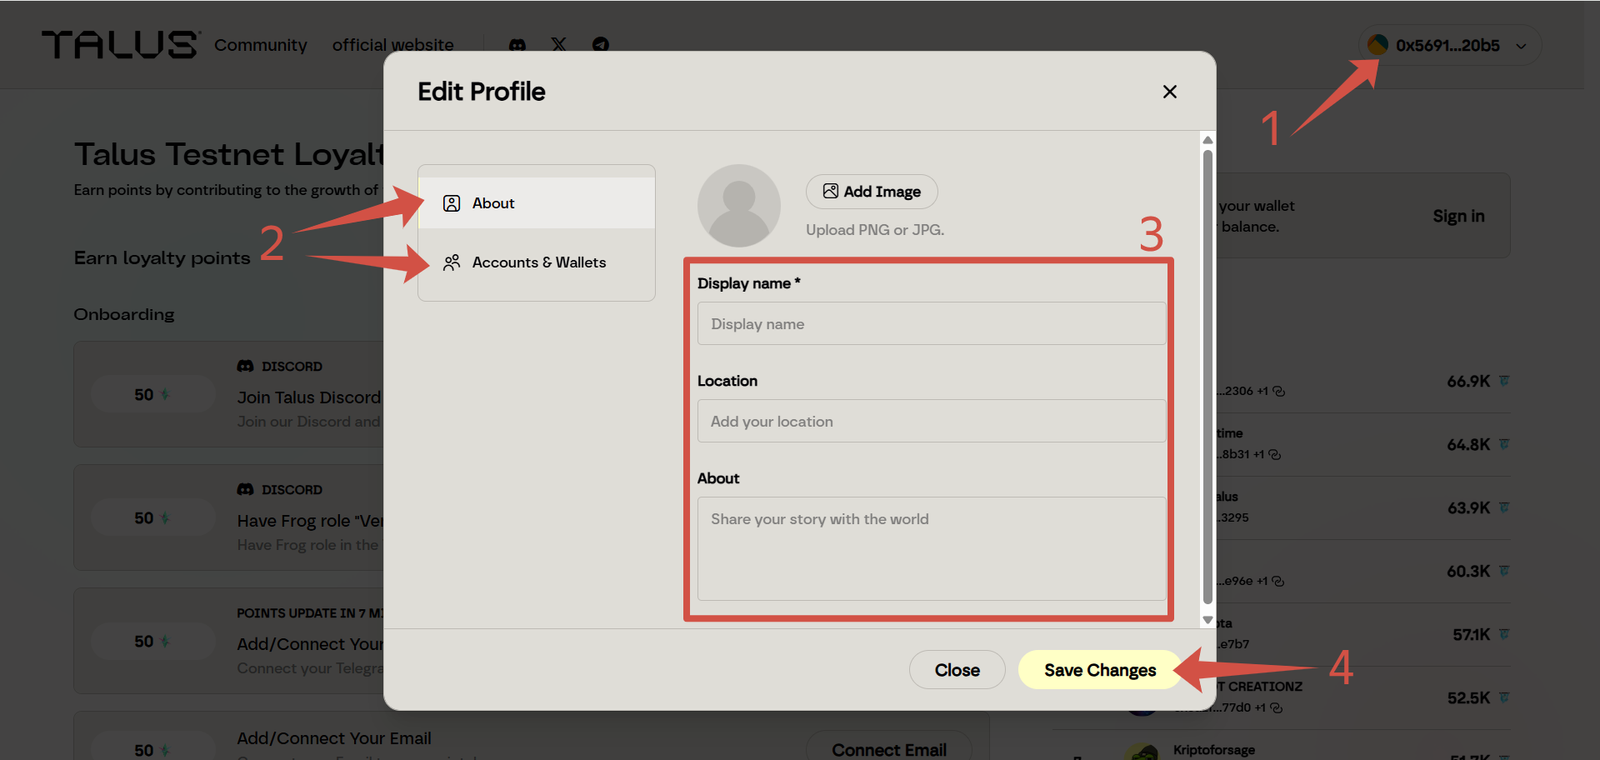Click the Close button in the dialog footer
The image size is (1600, 760).
(x=956, y=670)
